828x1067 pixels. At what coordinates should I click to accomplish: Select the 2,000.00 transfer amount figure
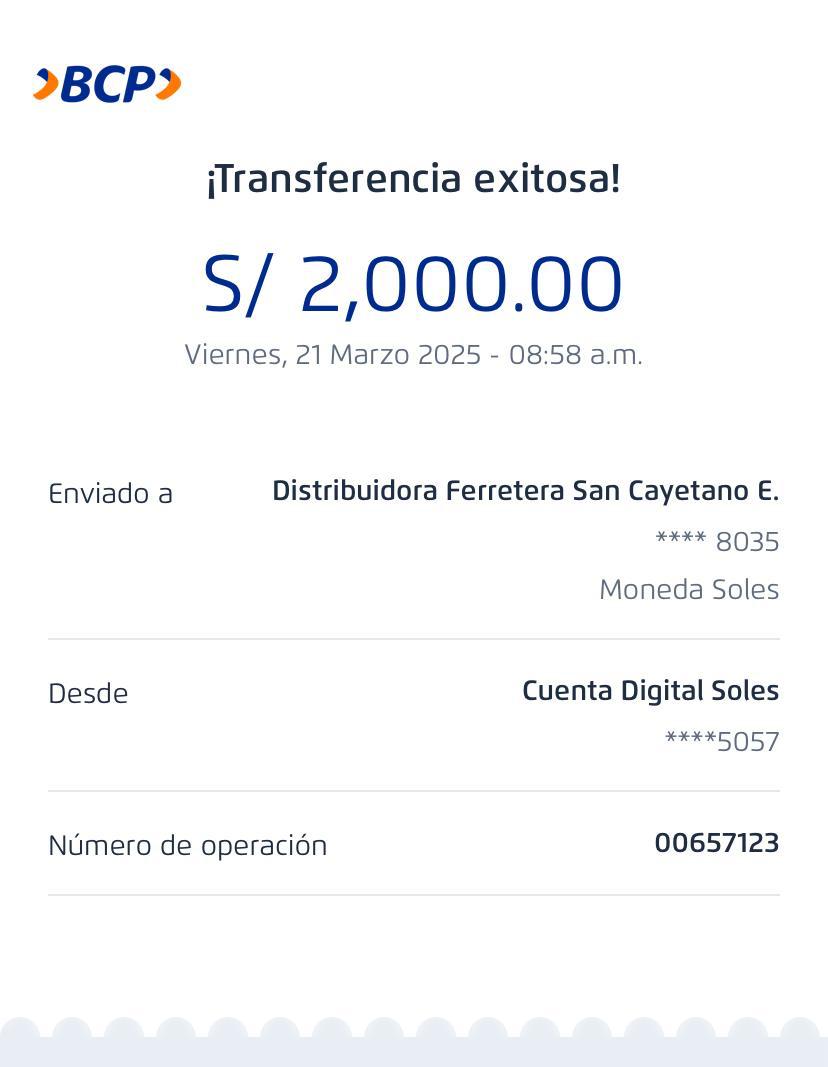461,284
